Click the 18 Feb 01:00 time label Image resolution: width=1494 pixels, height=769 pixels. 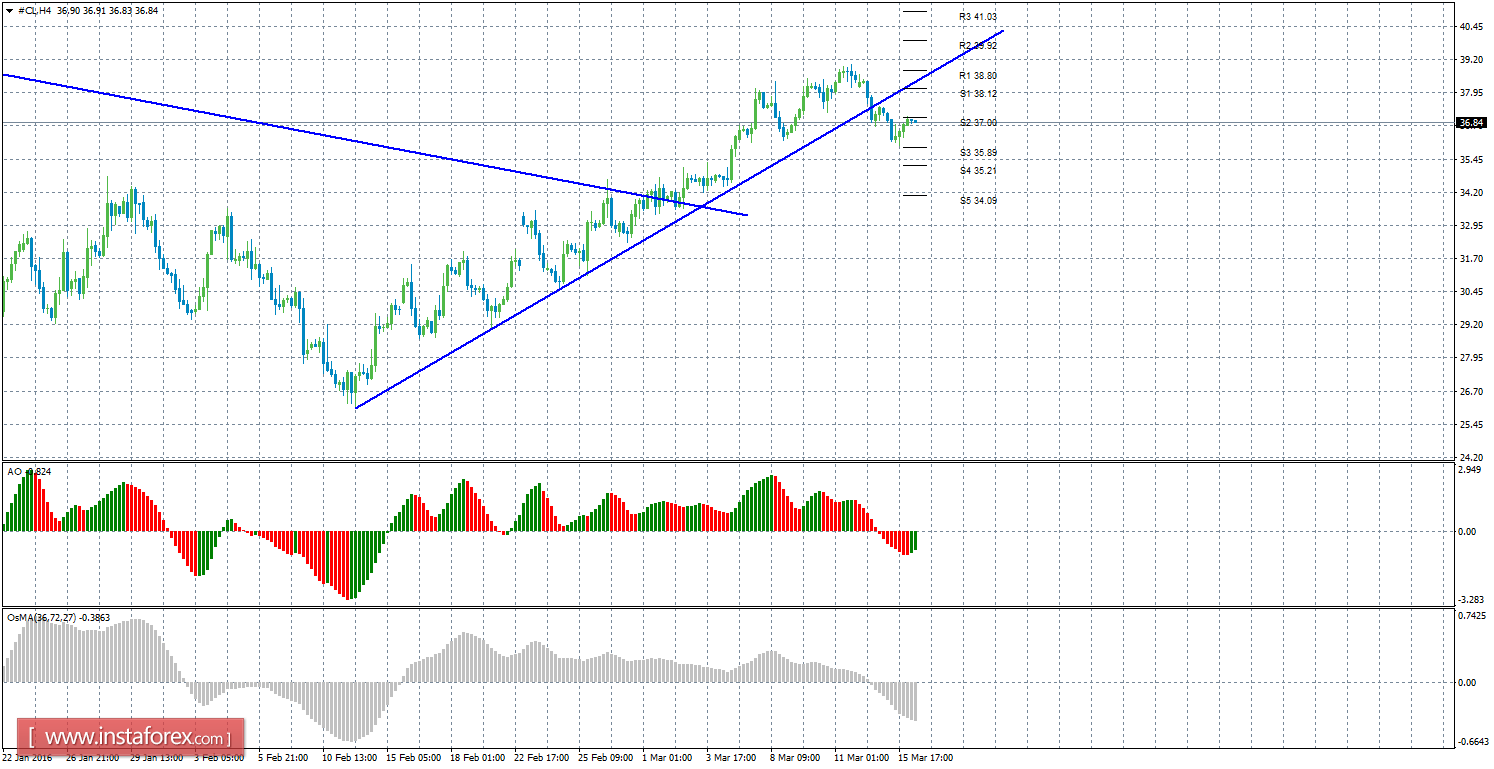(x=476, y=758)
